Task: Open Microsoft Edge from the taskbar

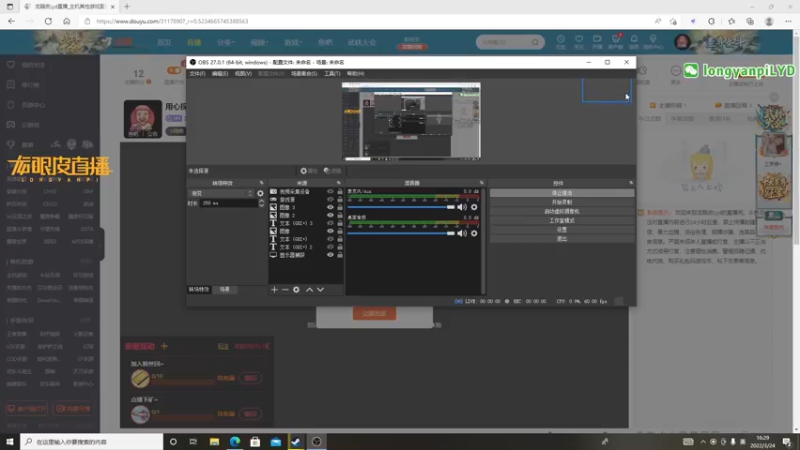Action: coord(235,442)
